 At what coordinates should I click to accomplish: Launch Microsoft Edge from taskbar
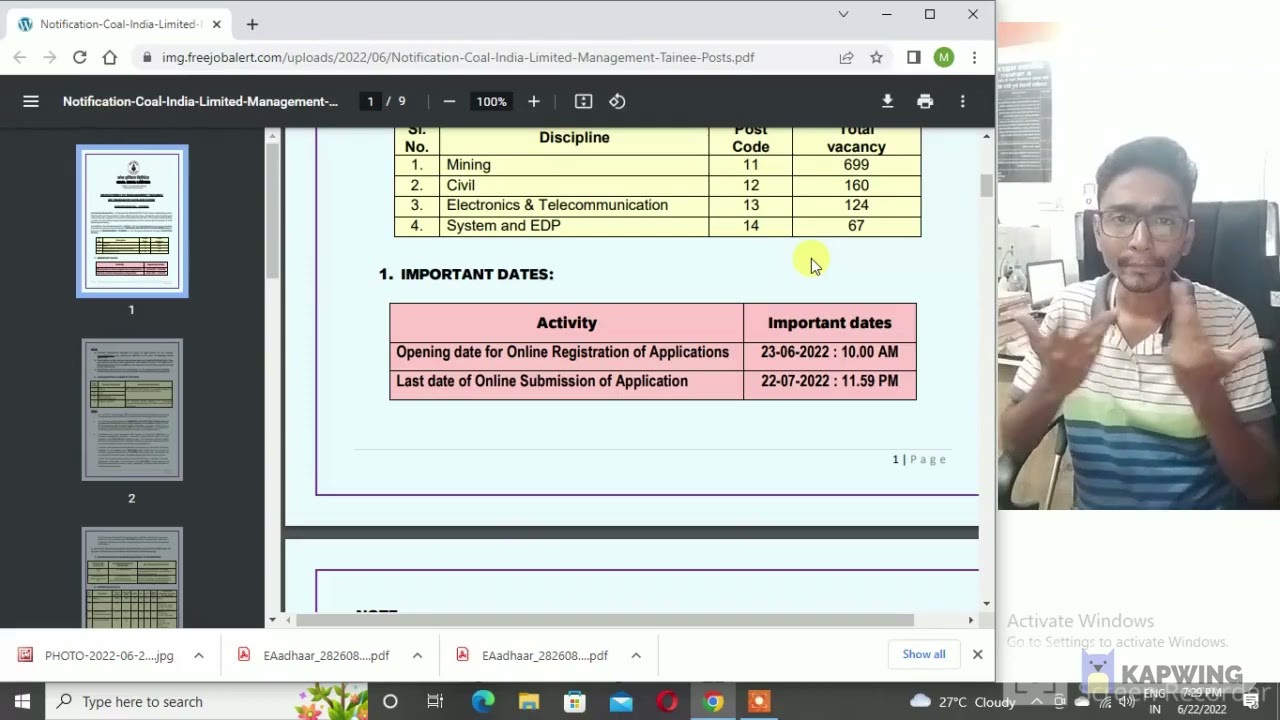[x=483, y=701]
